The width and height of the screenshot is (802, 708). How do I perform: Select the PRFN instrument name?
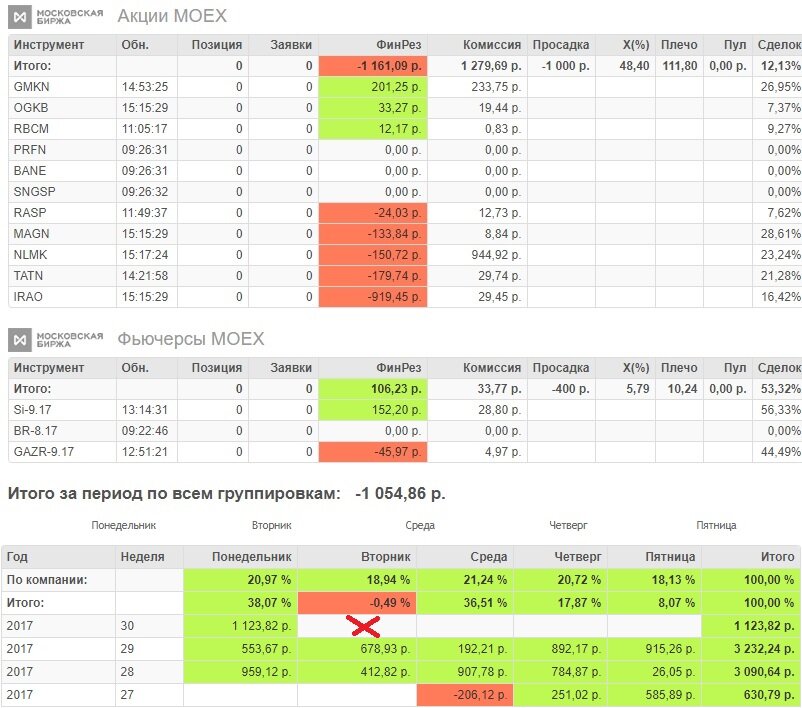pyautogui.click(x=30, y=150)
